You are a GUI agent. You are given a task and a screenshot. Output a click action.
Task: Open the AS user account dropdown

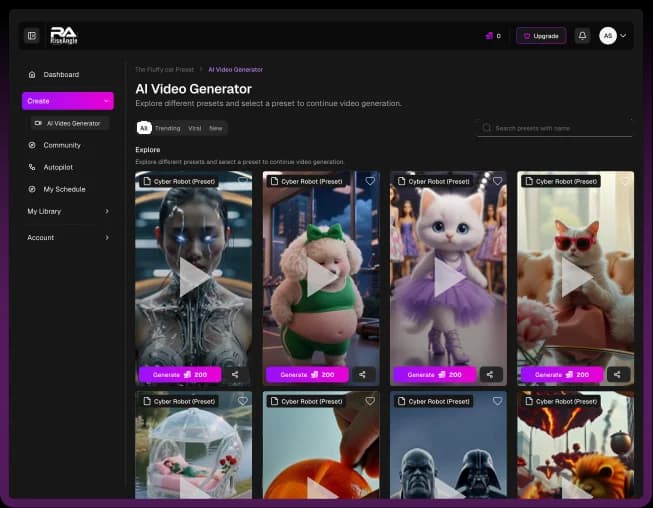click(613, 36)
